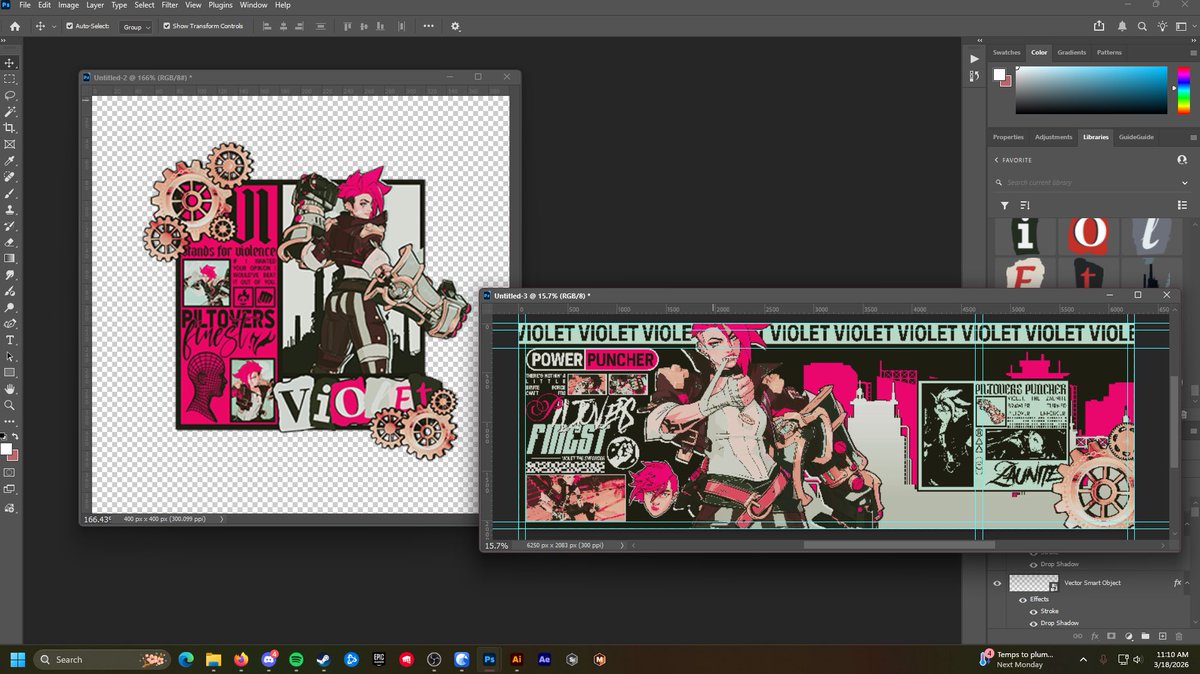Screen dimensions: 1200x674
Task: Click the align left edges icon
Action: pos(267,26)
